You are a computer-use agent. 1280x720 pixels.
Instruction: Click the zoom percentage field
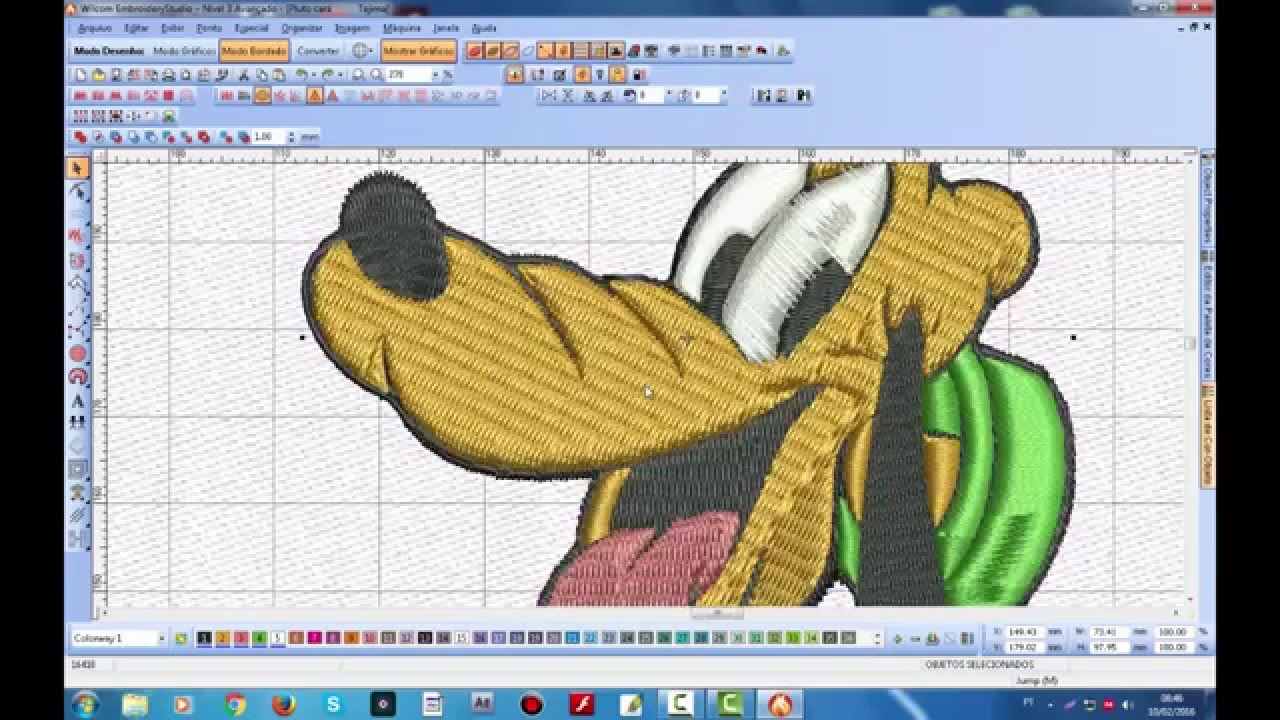point(408,75)
